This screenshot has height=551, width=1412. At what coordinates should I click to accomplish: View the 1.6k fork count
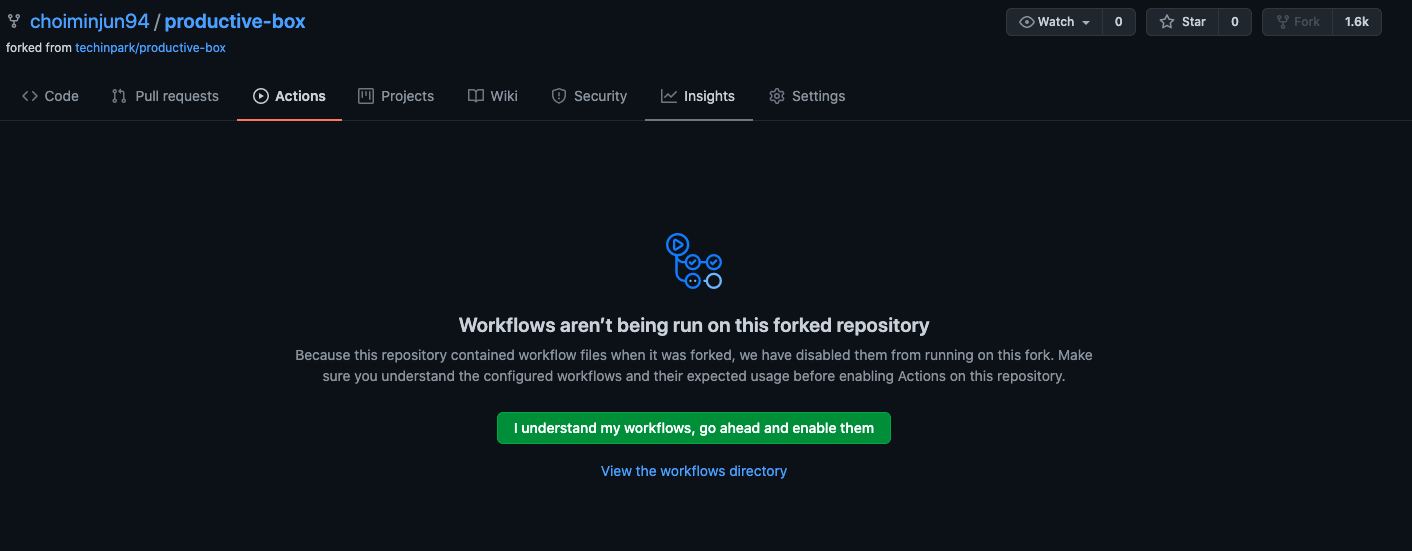1357,22
